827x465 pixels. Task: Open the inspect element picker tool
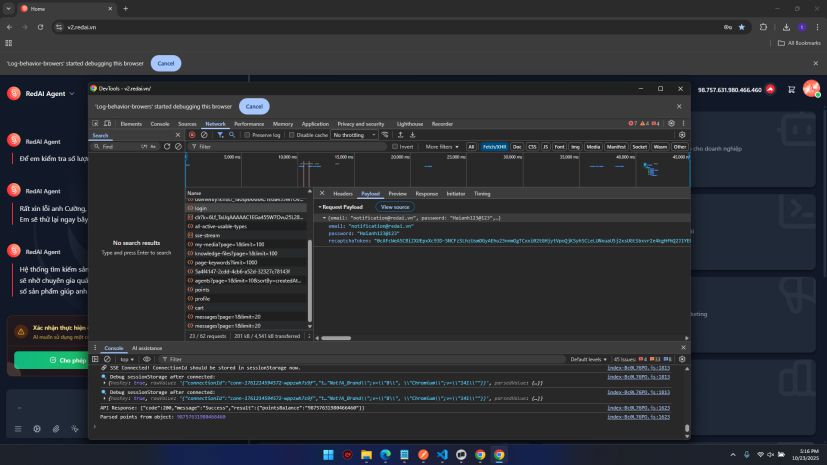(96, 124)
